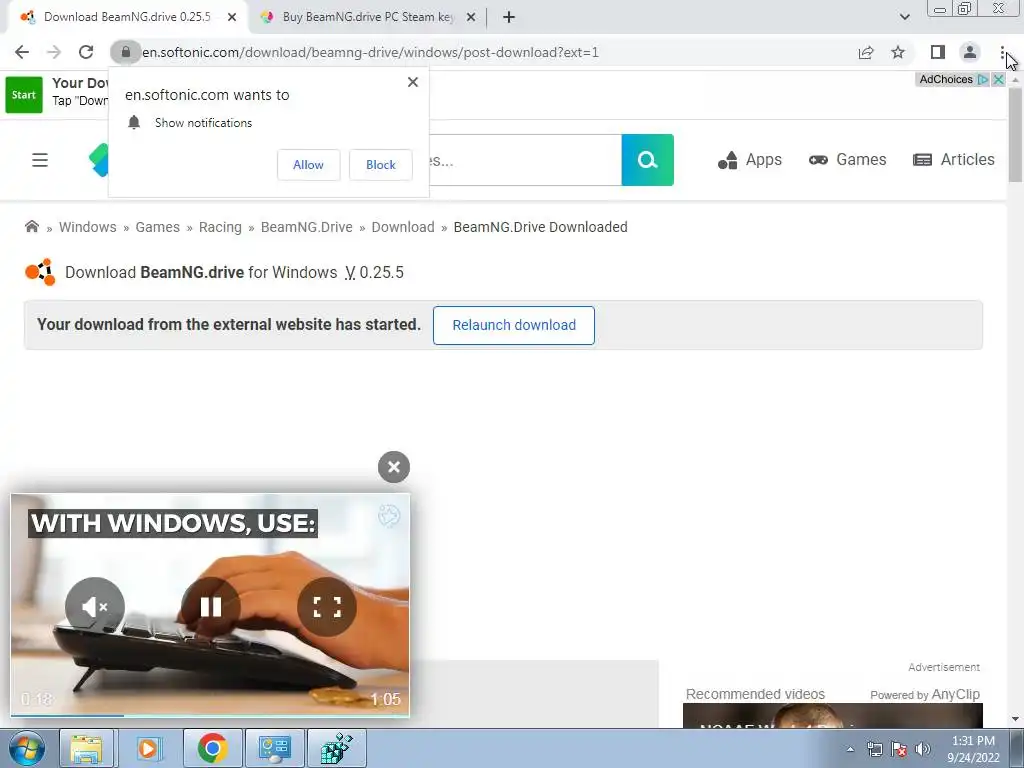Bookmark this page with the star
The width and height of the screenshot is (1024, 768).
(898, 52)
